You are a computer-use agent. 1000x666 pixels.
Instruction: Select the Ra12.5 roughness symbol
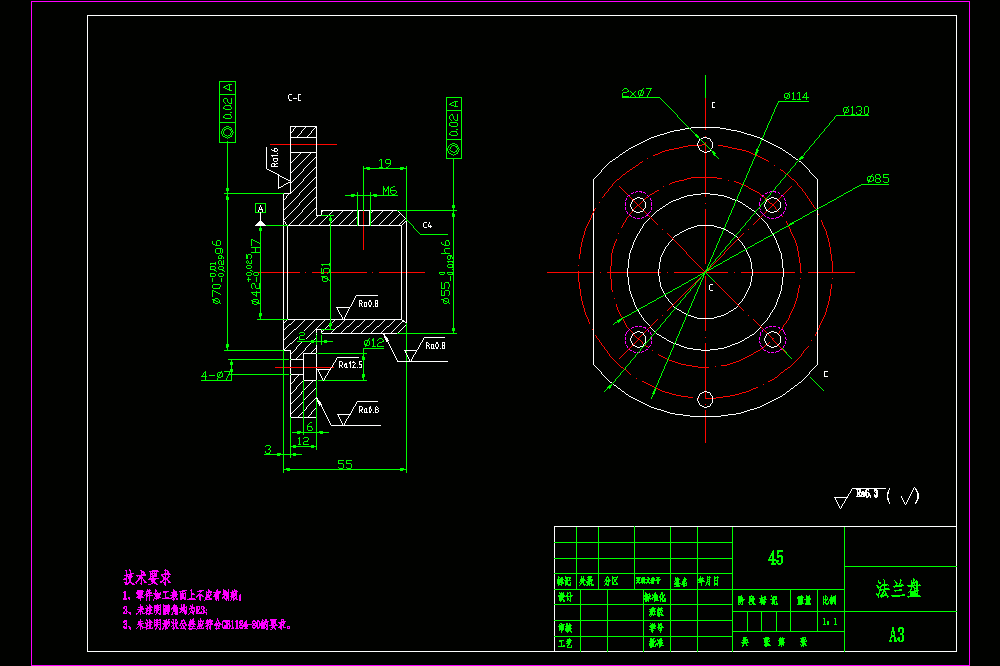point(341,368)
